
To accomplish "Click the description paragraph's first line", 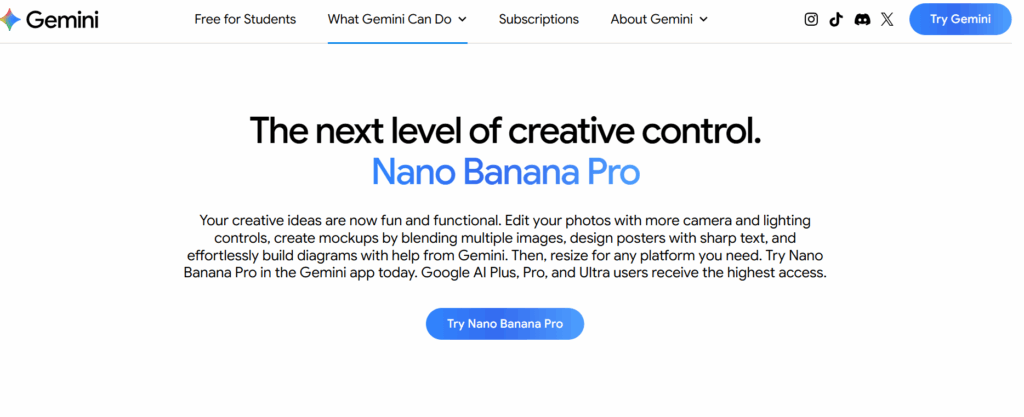I will pyautogui.click(x=505, y=219).
